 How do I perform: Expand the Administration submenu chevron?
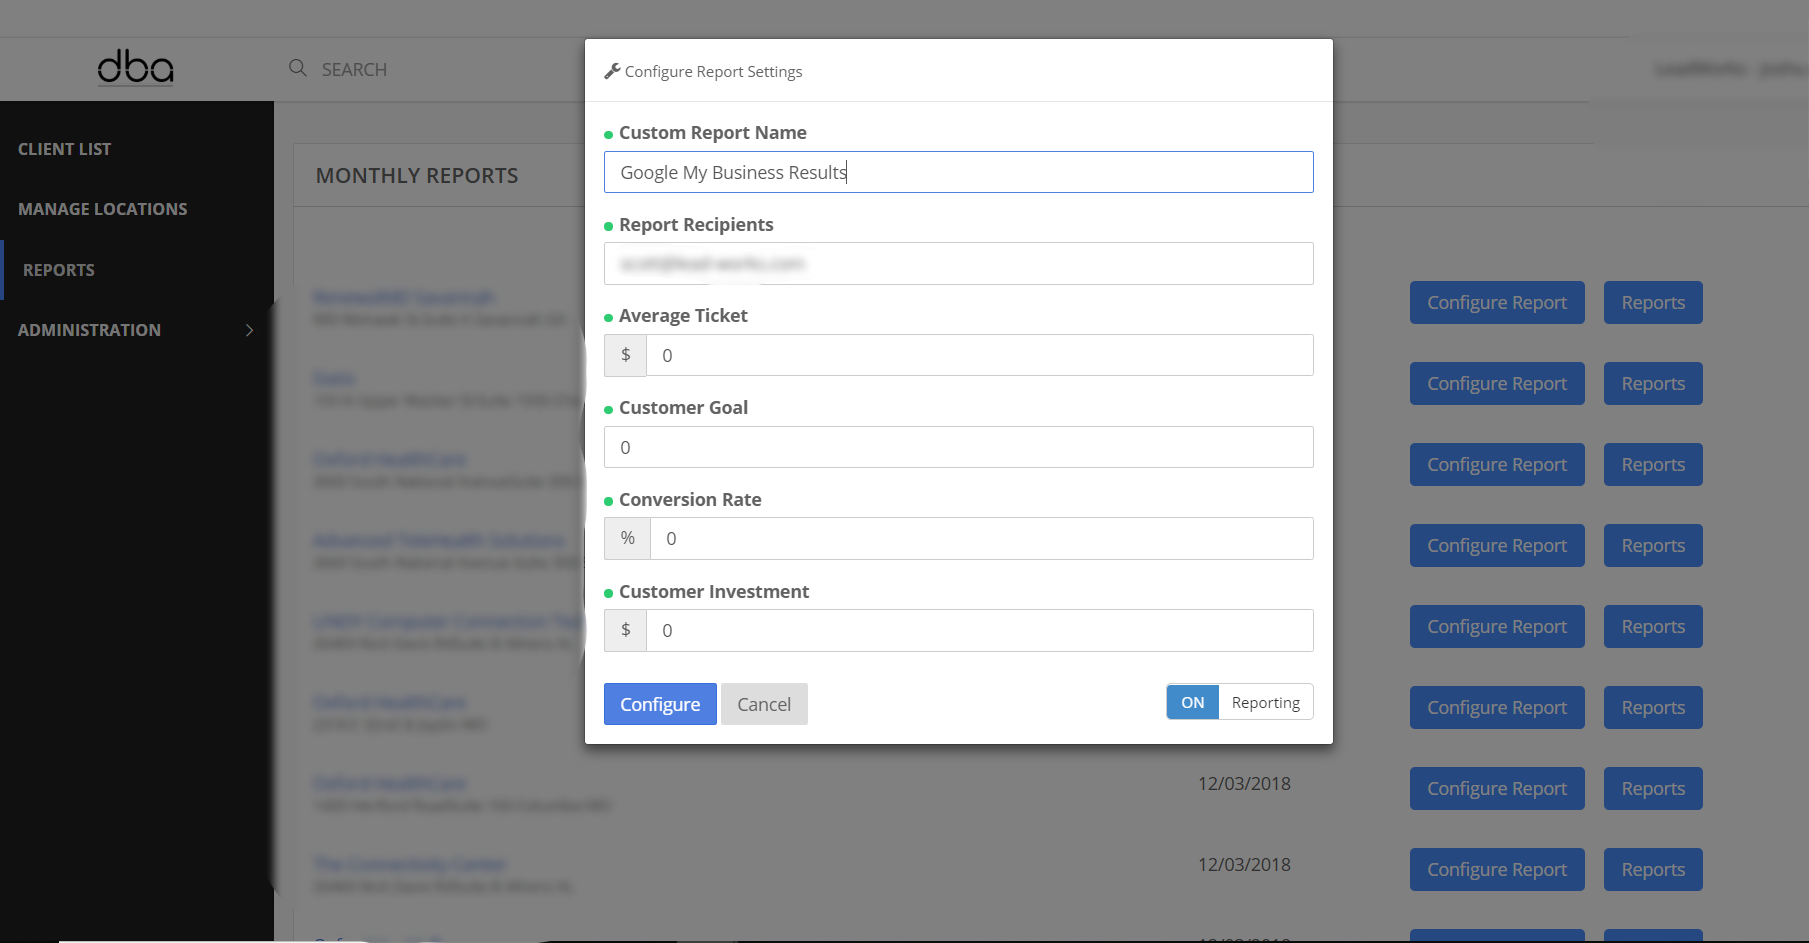pos(249,330)
